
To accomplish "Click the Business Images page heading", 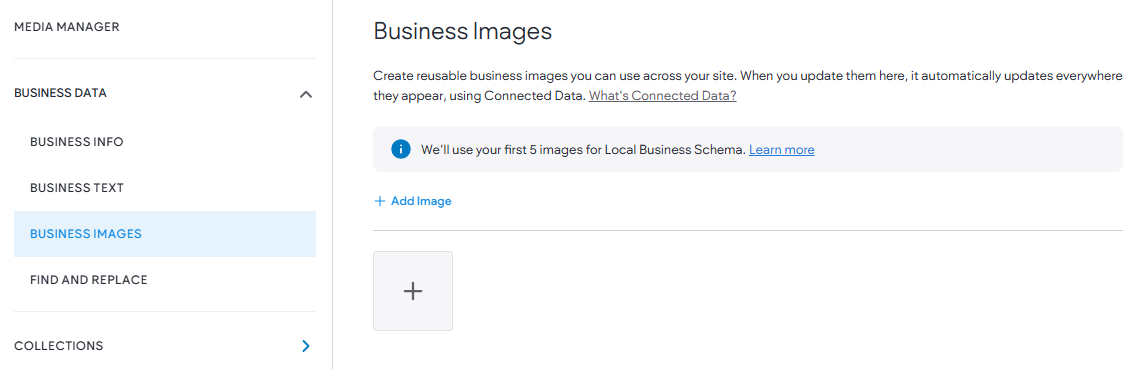I will pos(462,31).
